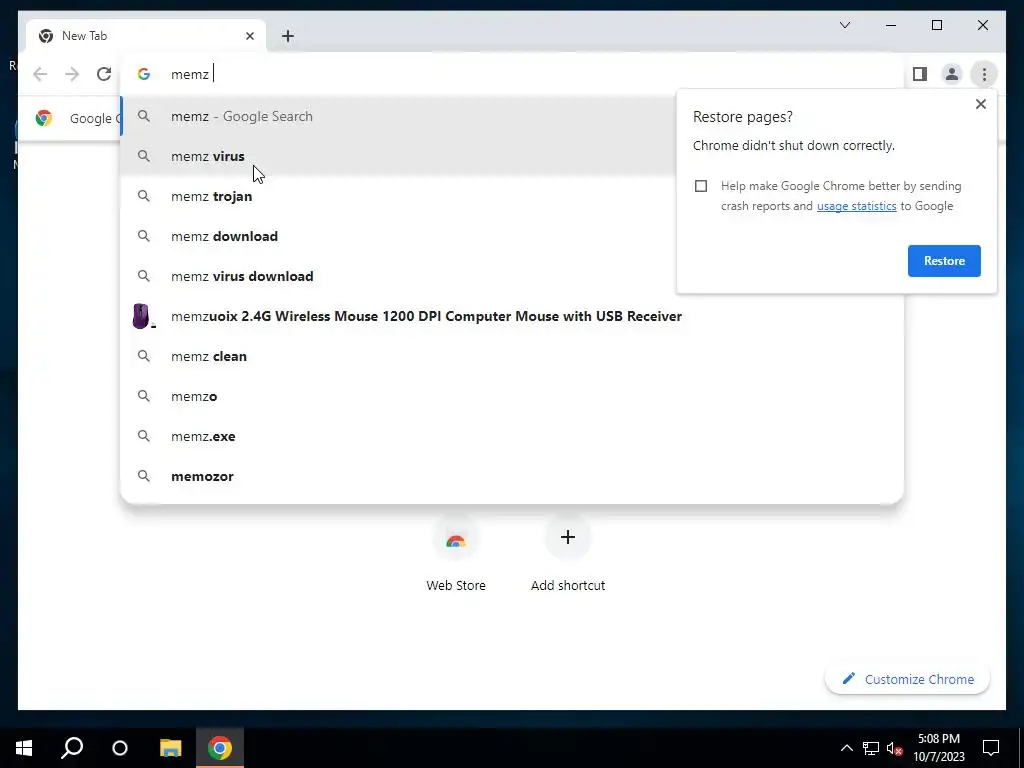This screenshot has height=768, width=1024.
Task: Click the mouse product thumbnail in suggestions
Action: pos(142,316)
